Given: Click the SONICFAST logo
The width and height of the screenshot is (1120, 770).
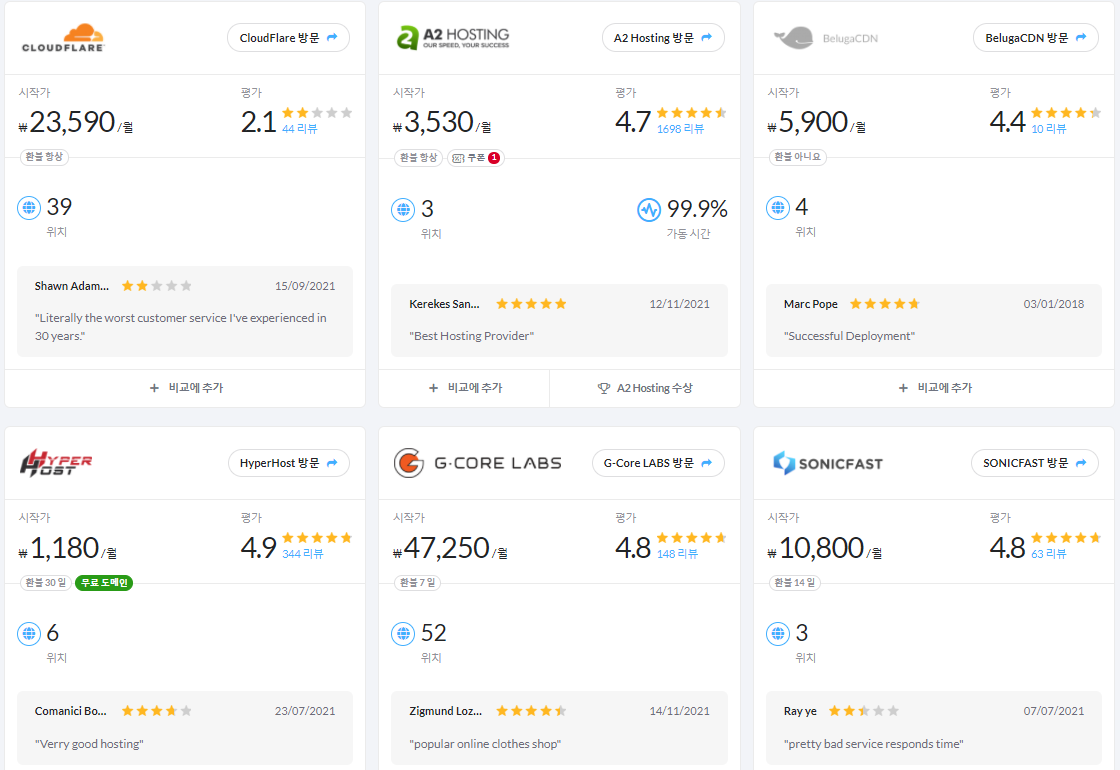Looking at the screenshot, I should pos(828,463).
